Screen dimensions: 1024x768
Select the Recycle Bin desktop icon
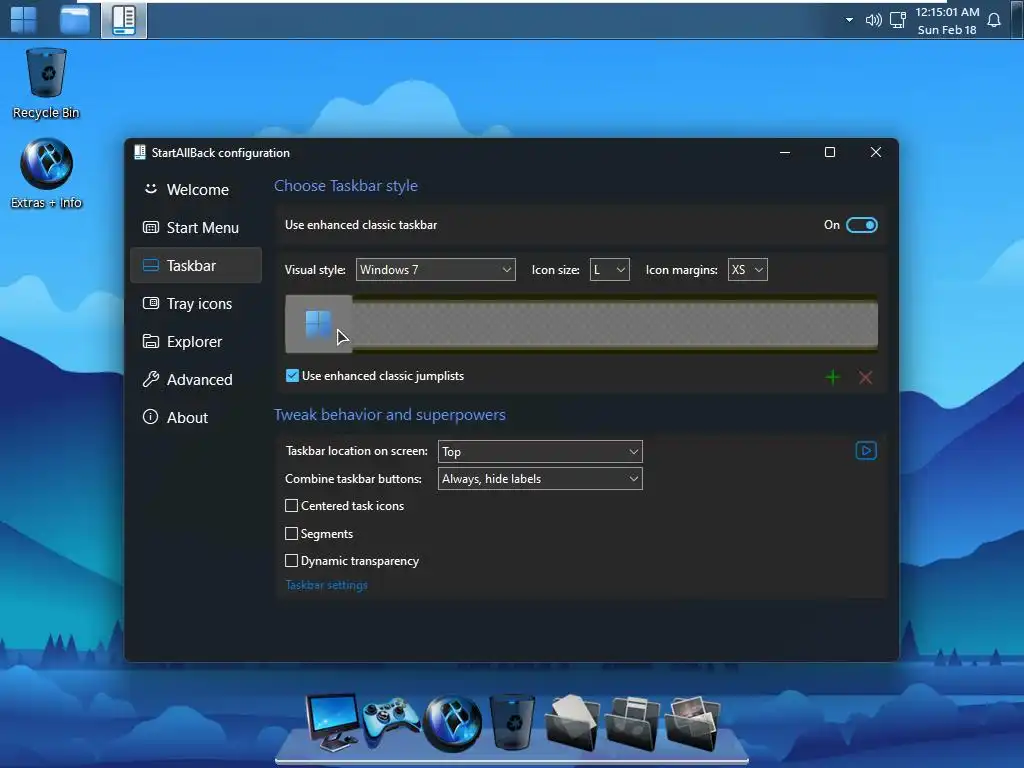46,84
